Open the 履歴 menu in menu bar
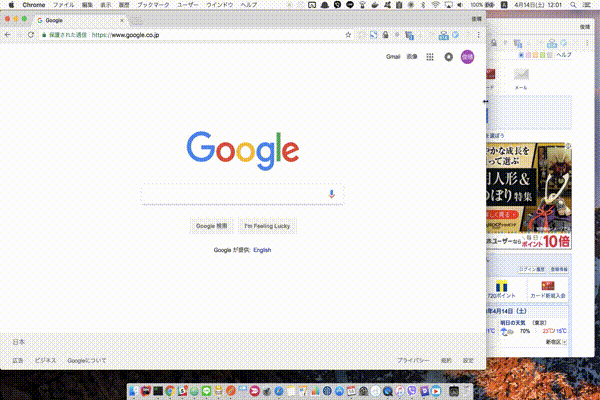 click(124, 5)
